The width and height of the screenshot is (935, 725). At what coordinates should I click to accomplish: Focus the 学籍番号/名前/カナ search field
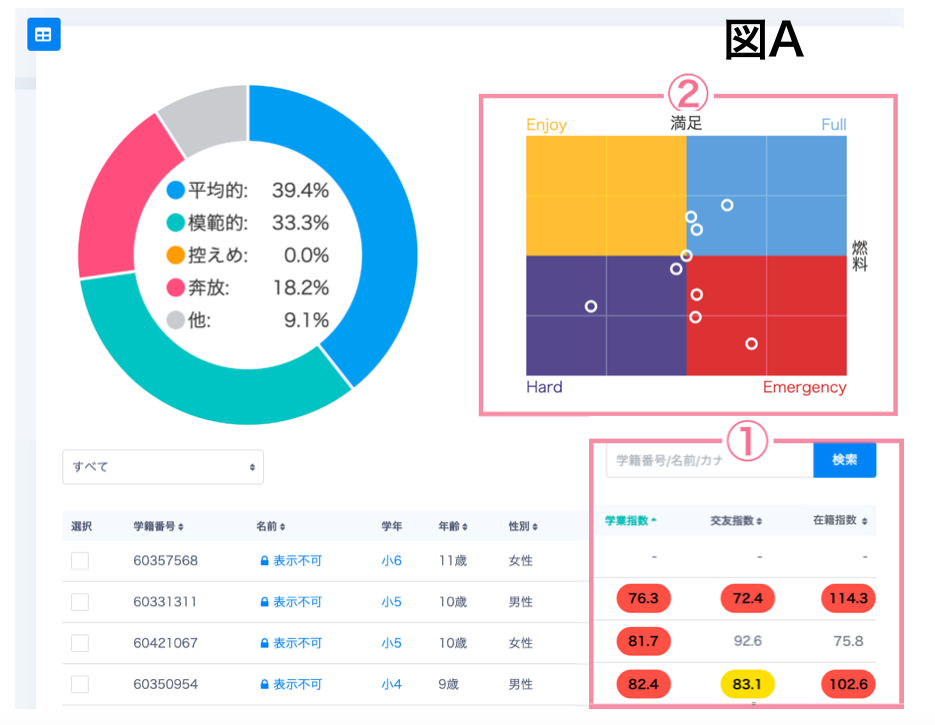[710, 460]
